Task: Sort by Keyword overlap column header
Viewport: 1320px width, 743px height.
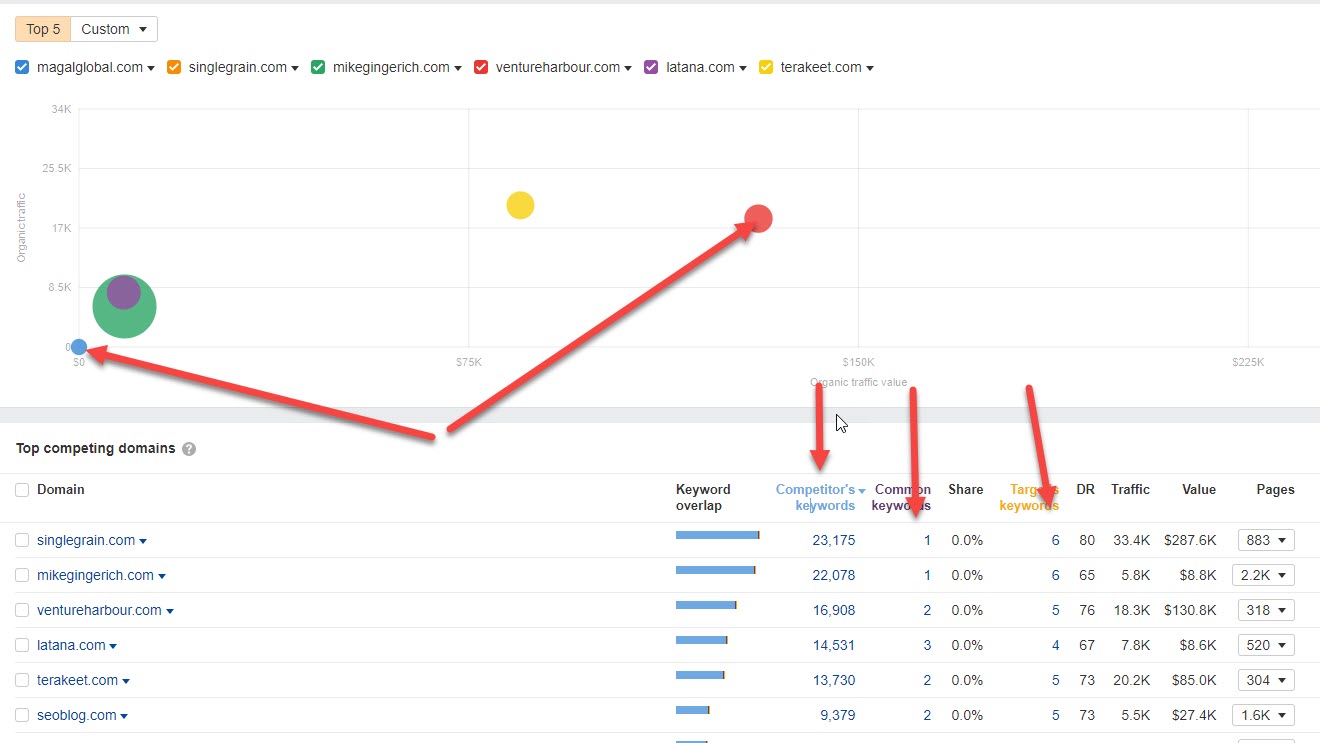Action: click(703, 497)
